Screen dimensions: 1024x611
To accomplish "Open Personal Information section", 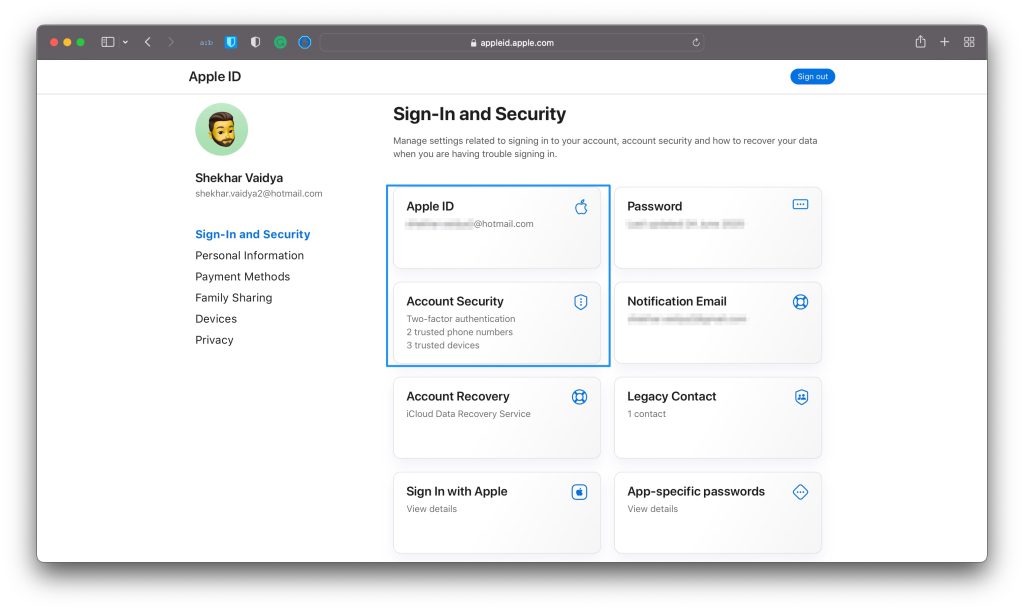I will pos(249,255).
